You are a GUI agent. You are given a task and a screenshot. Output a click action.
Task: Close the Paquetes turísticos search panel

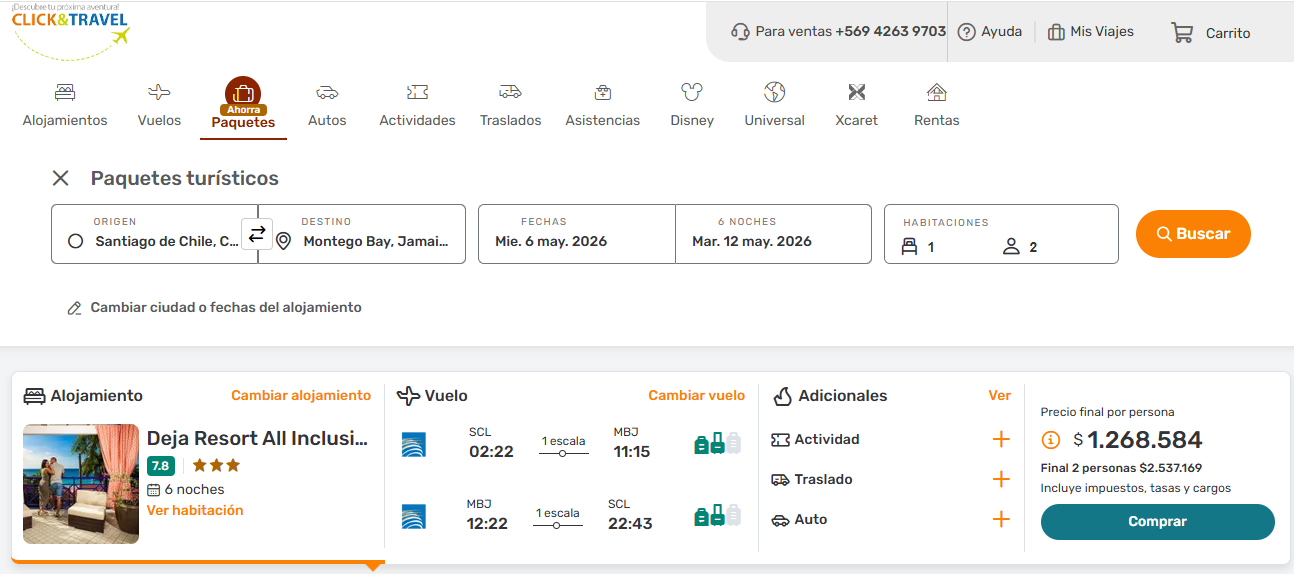[61, 178]
